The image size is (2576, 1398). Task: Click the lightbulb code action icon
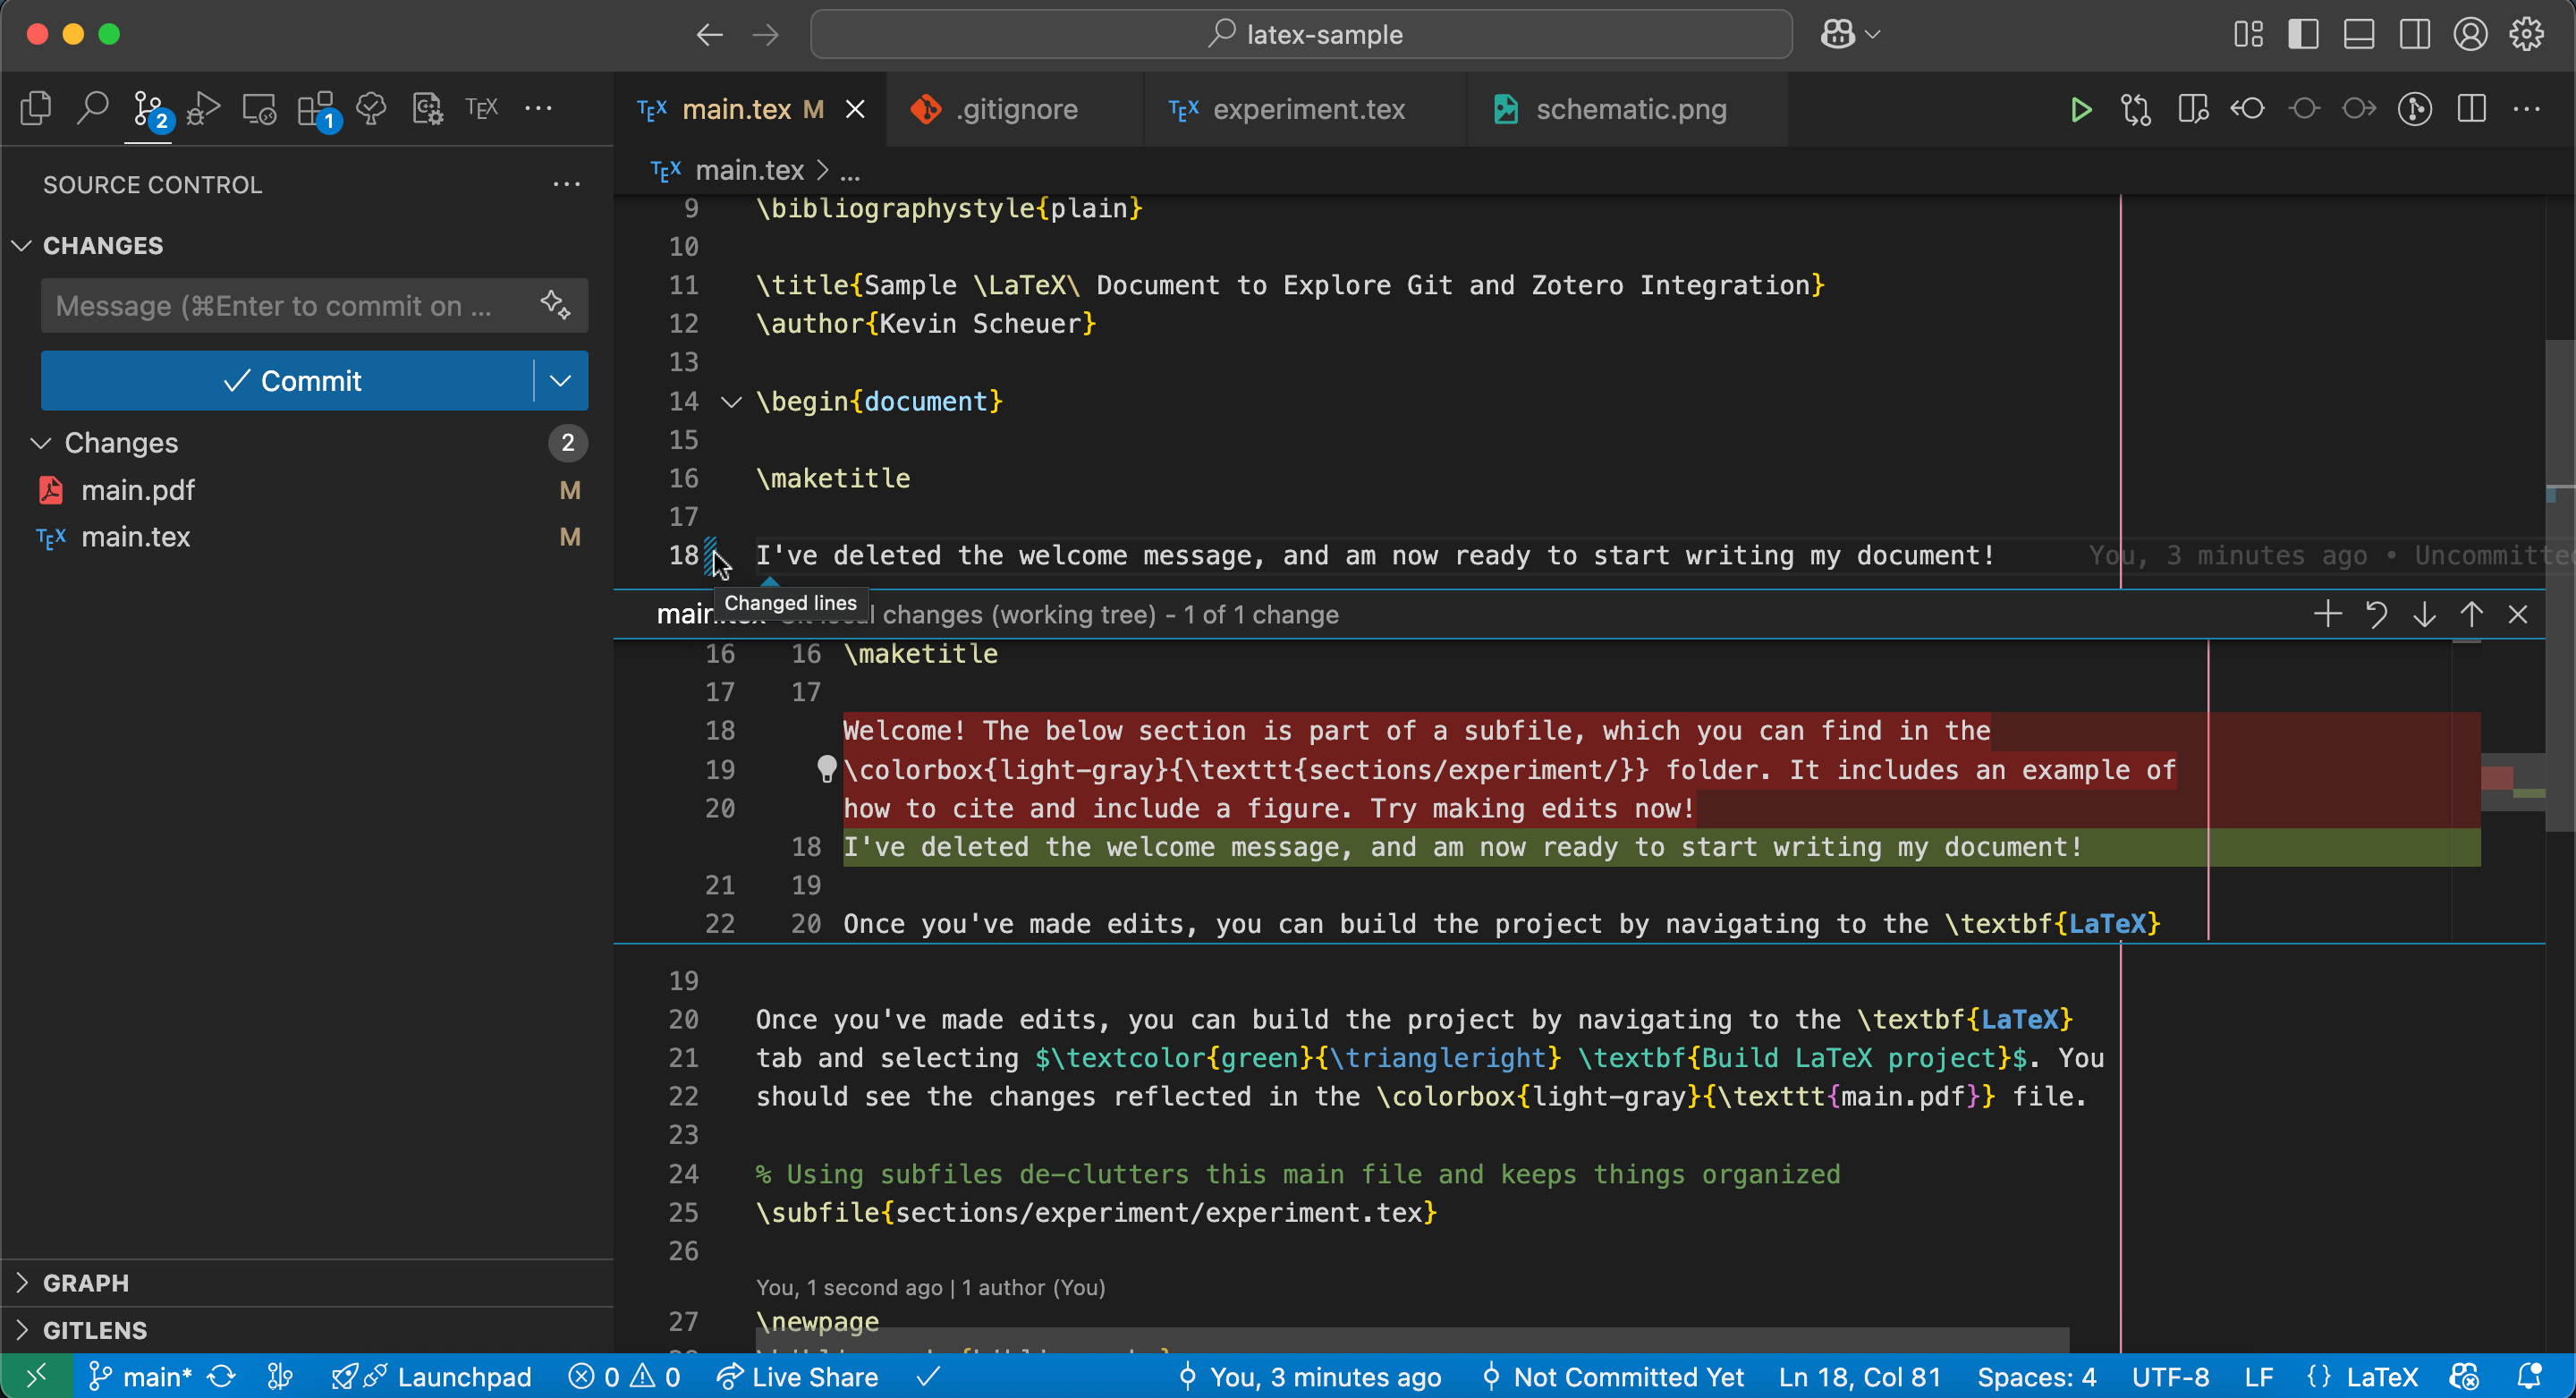click(826, 769)
